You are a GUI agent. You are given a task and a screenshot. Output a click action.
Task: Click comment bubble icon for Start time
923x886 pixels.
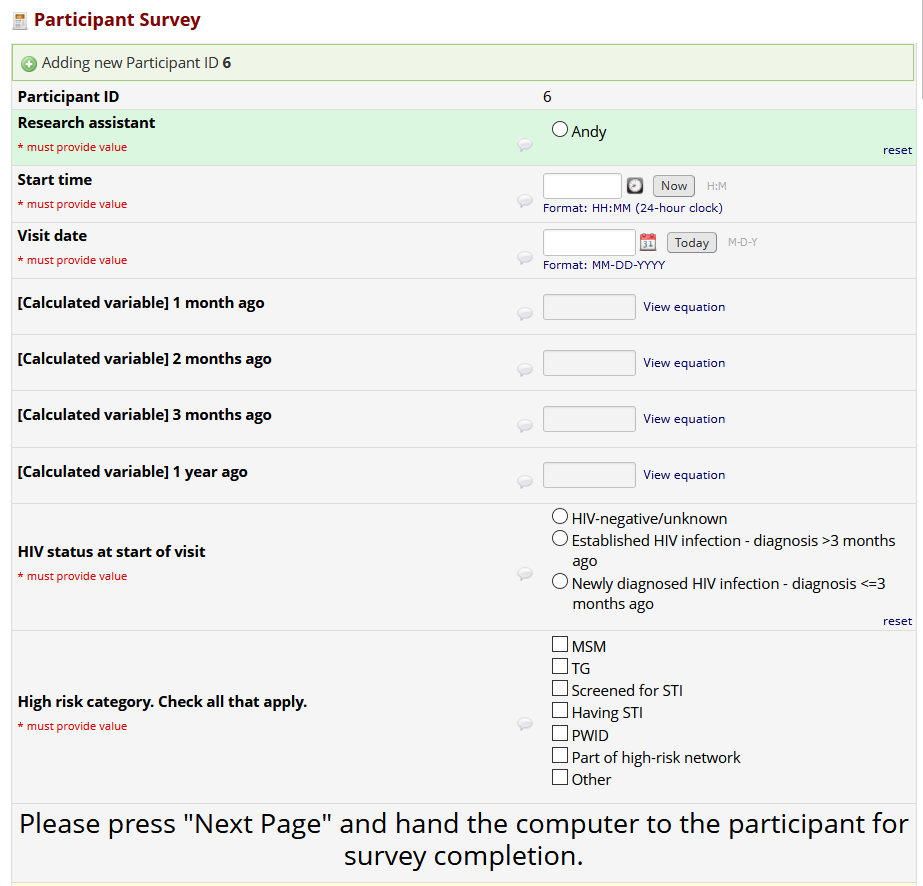(x=524, y=201)
